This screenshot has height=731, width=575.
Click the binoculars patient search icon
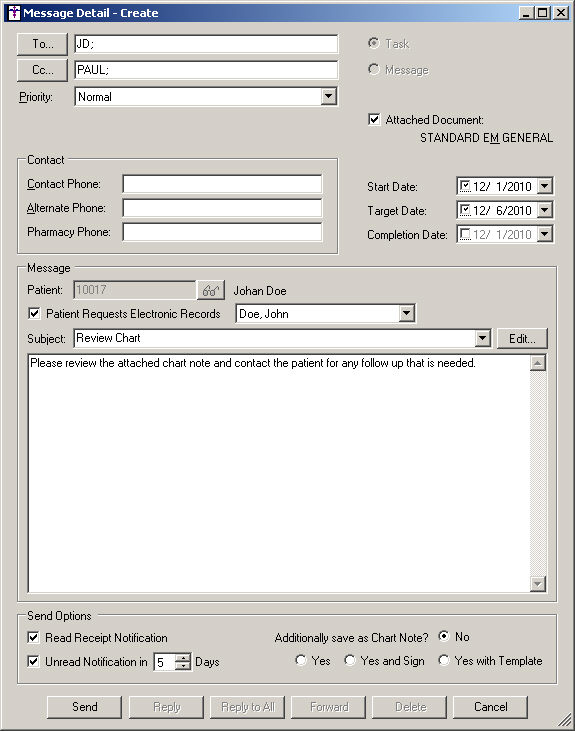point(211,290)
